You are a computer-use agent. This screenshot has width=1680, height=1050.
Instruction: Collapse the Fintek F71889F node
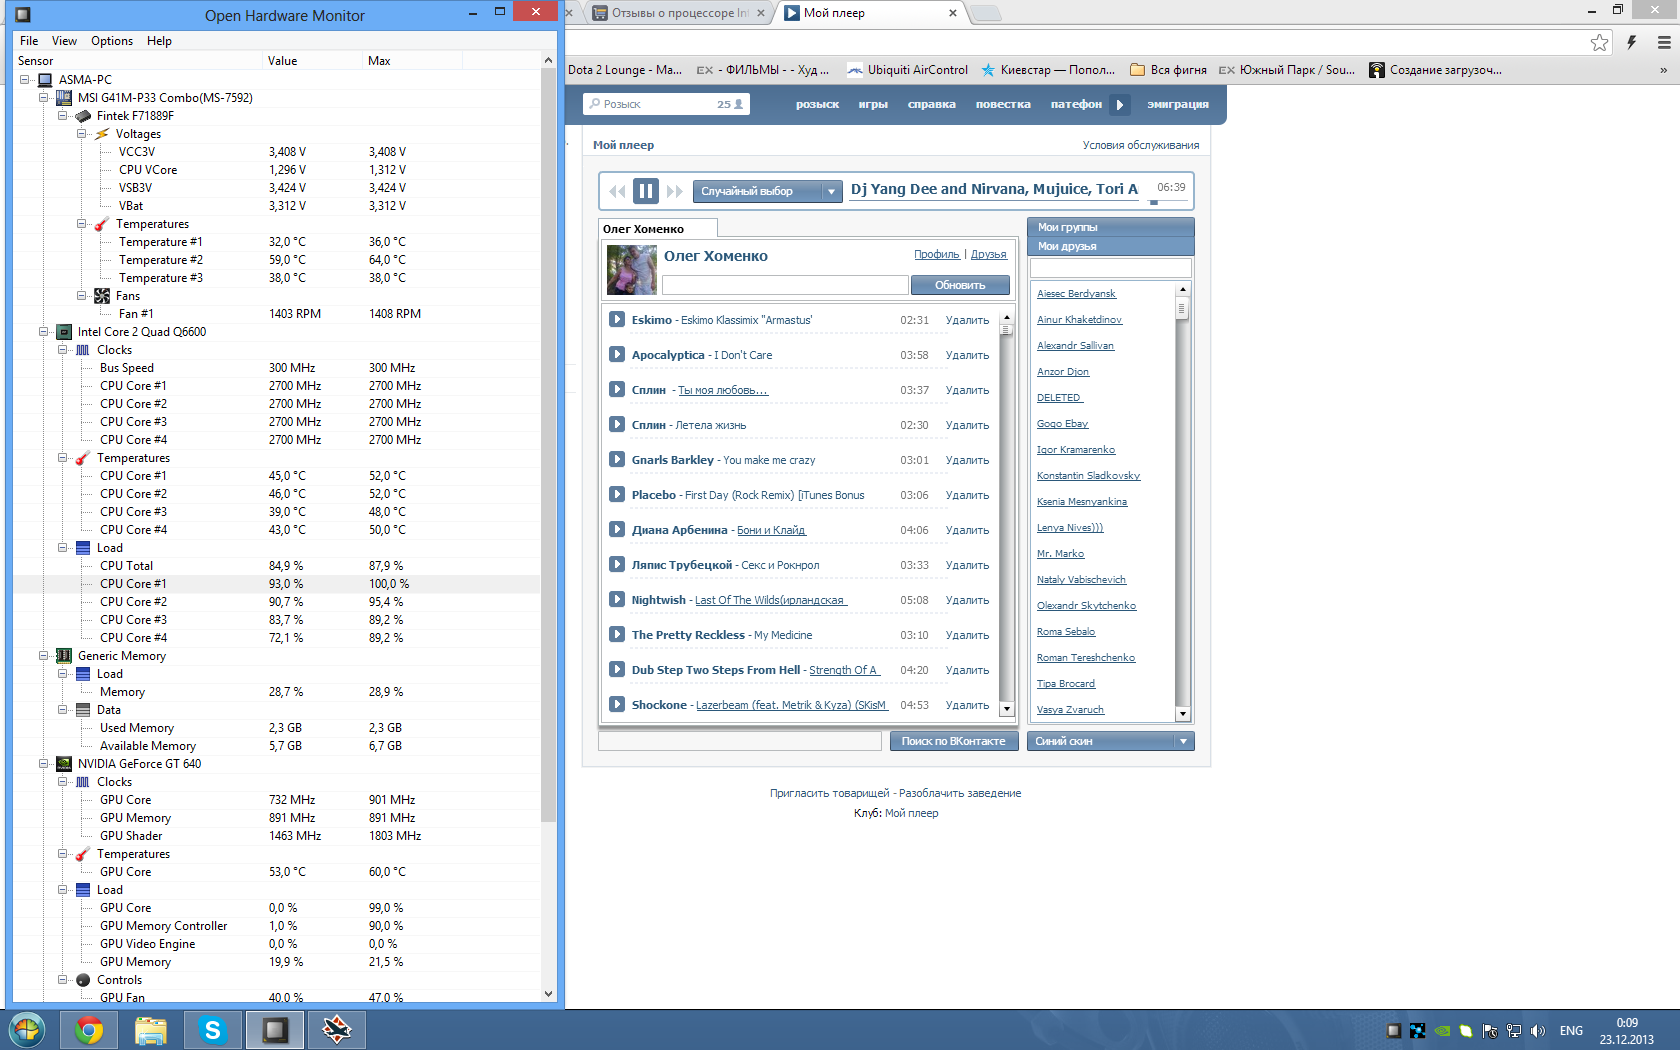click(63, 116)
